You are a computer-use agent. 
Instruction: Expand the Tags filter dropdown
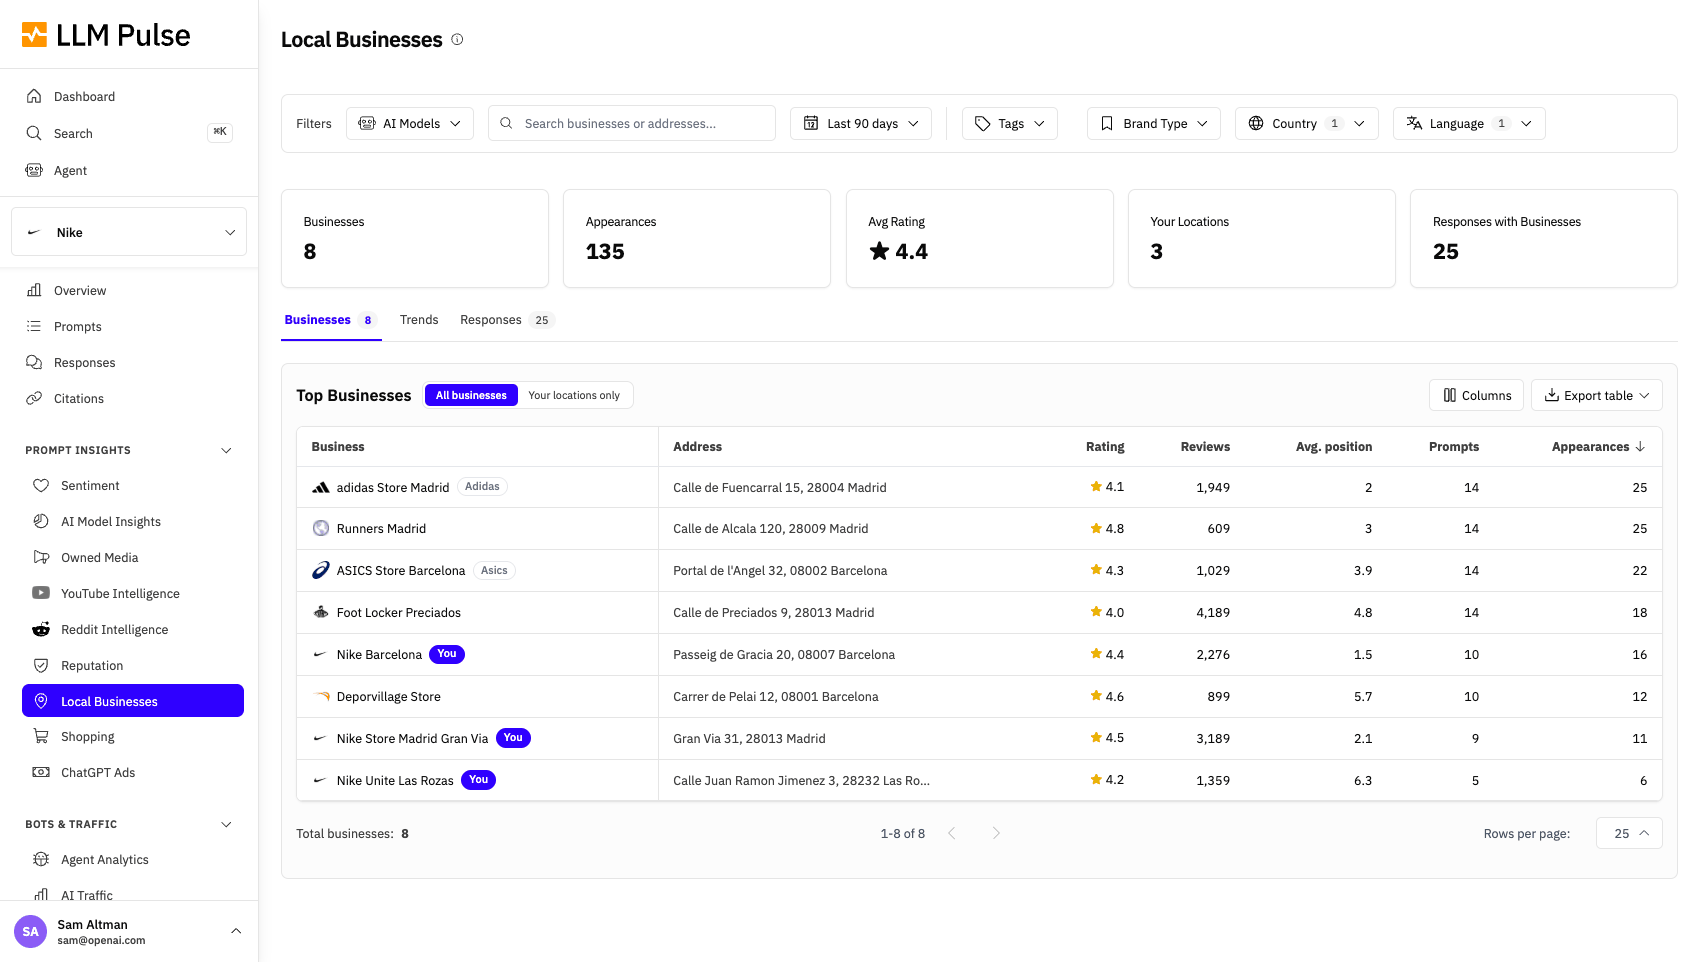pyautogui.click(x=1010, y=123)
